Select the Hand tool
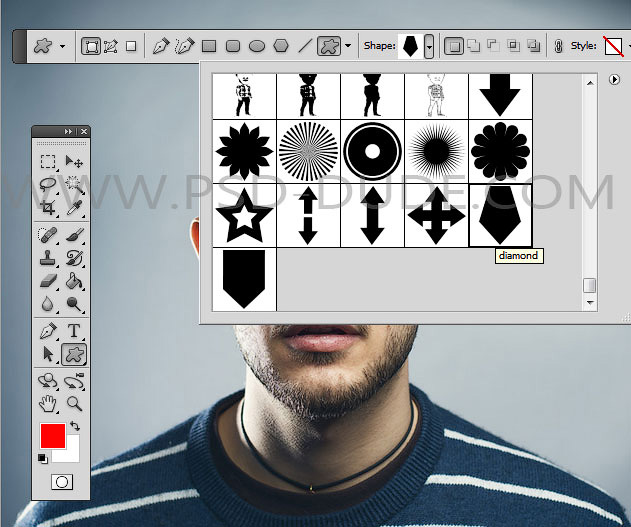The height and width of the screenshot is (527, 631). (47, 404)
